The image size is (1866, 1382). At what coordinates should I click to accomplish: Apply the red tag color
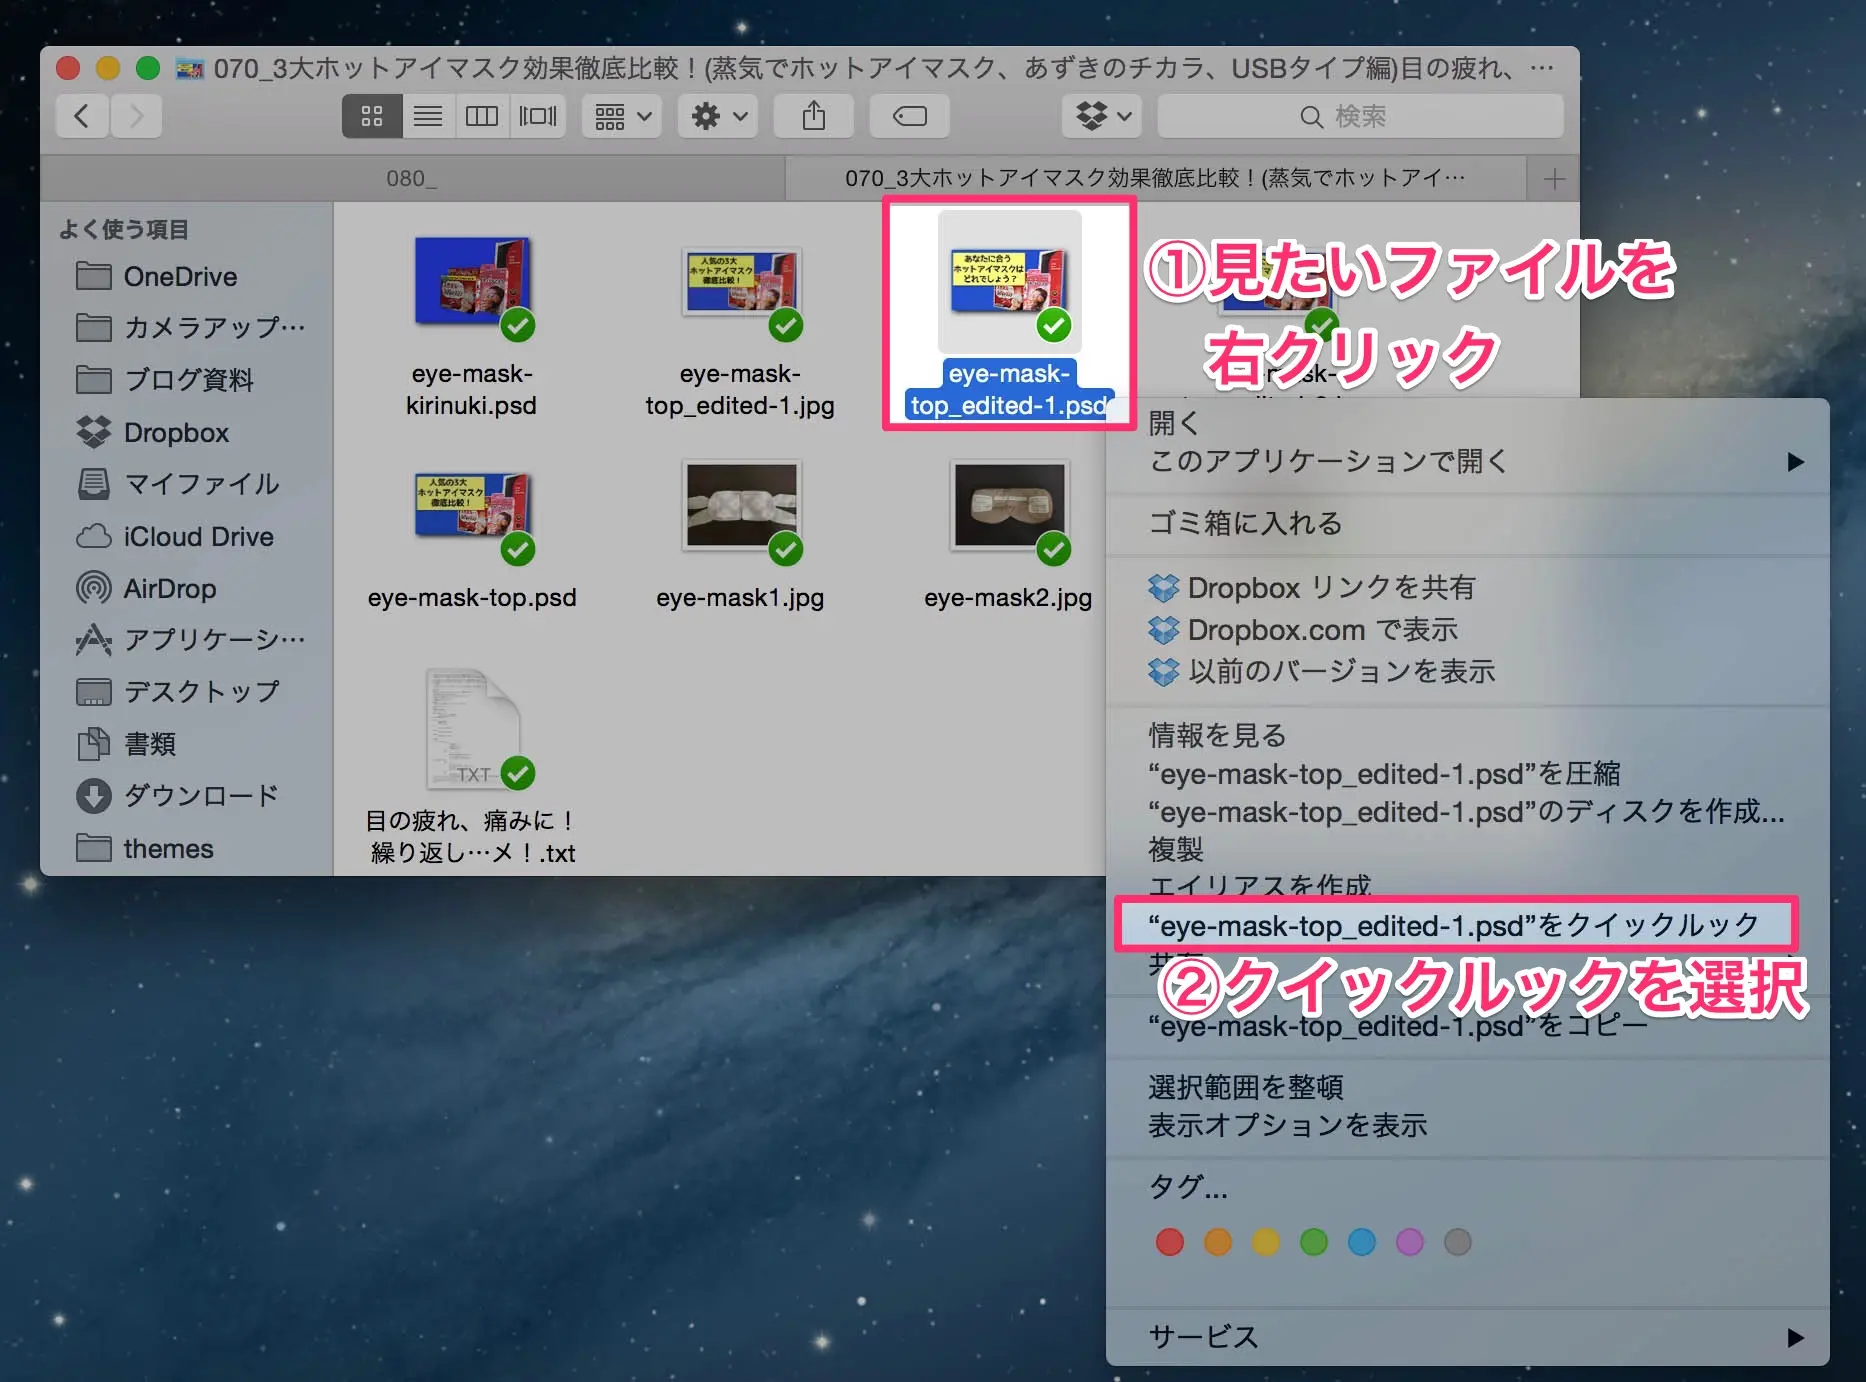(1169, 1242)
